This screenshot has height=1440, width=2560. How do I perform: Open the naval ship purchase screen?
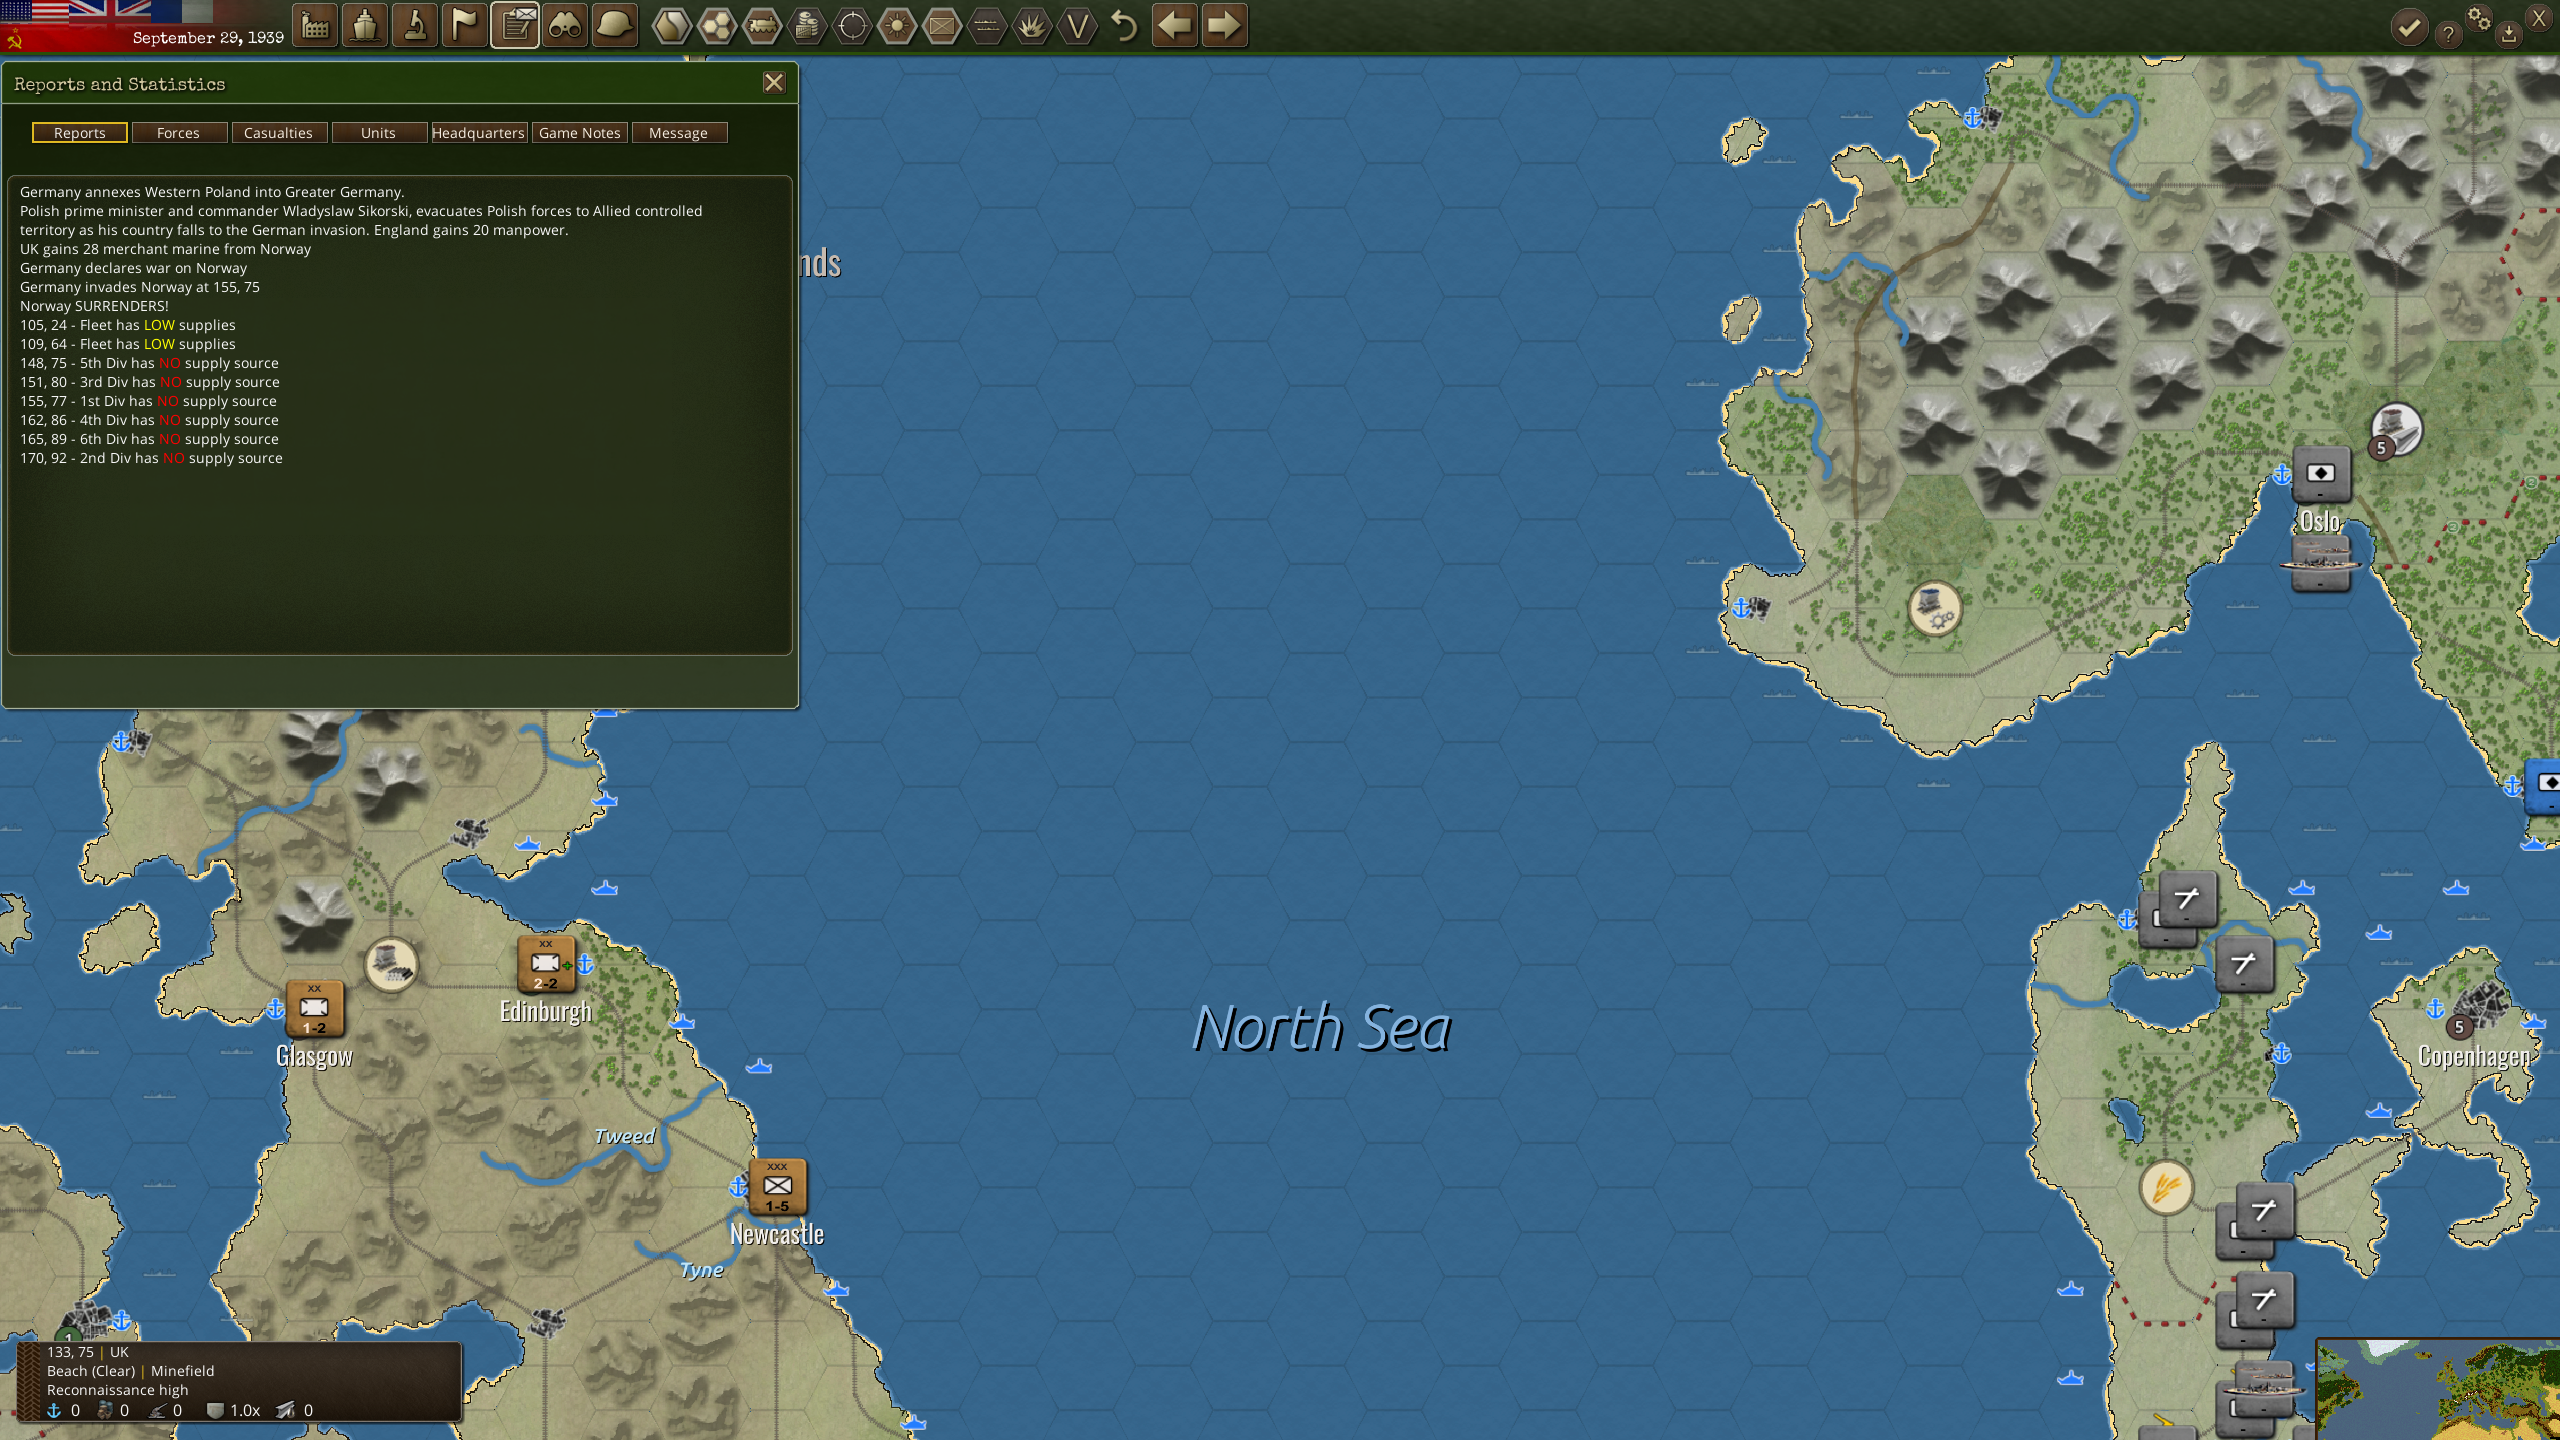[365, 27]
